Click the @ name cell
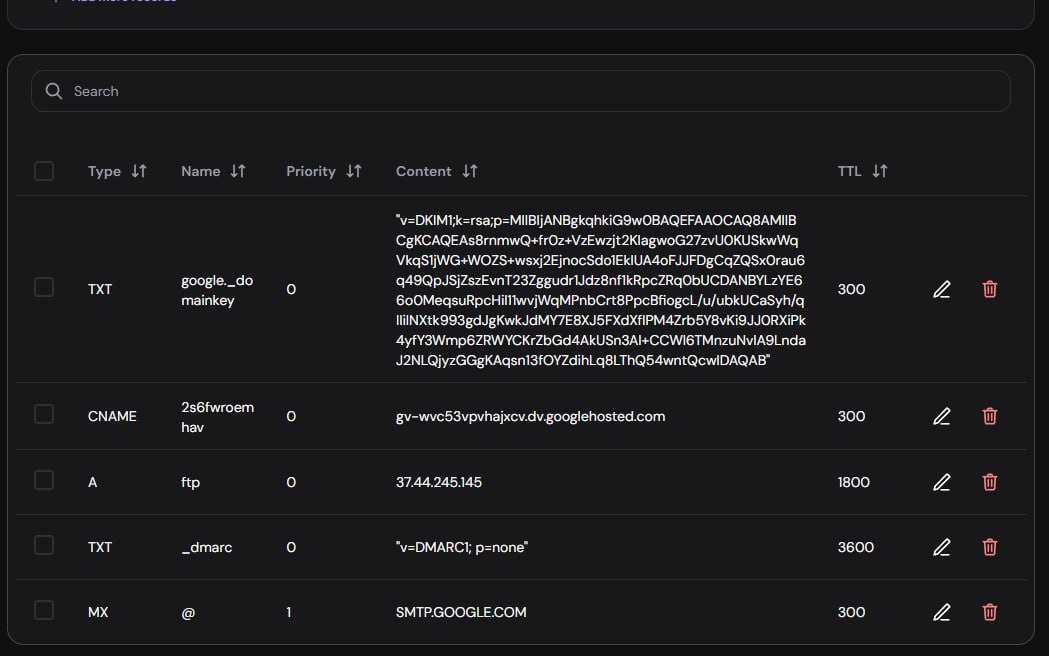Viewport: 1049px width, 656px height. (188, 613)
